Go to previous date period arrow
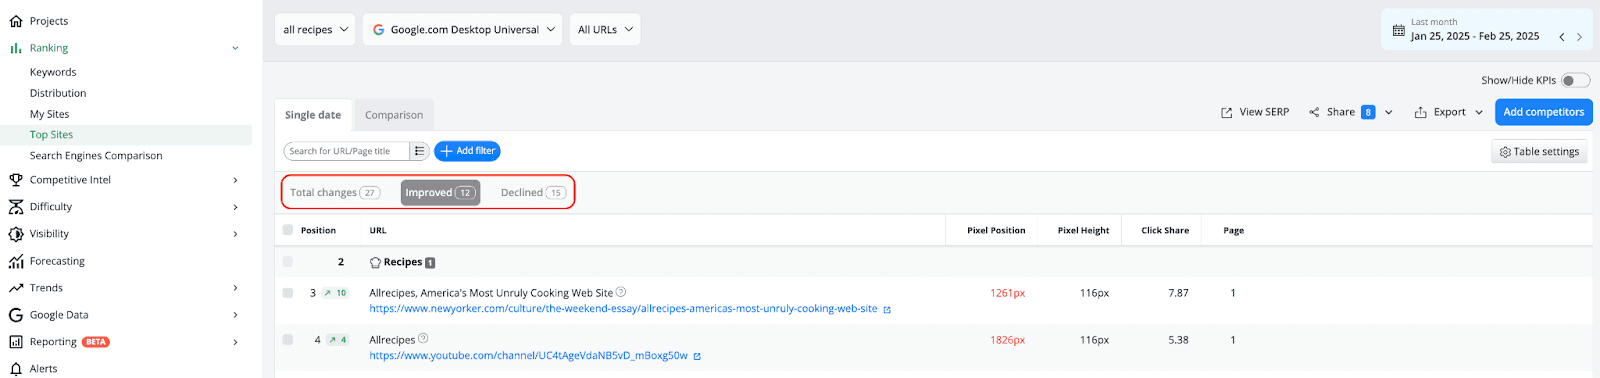The image size is (1600, 378). 1562,37
